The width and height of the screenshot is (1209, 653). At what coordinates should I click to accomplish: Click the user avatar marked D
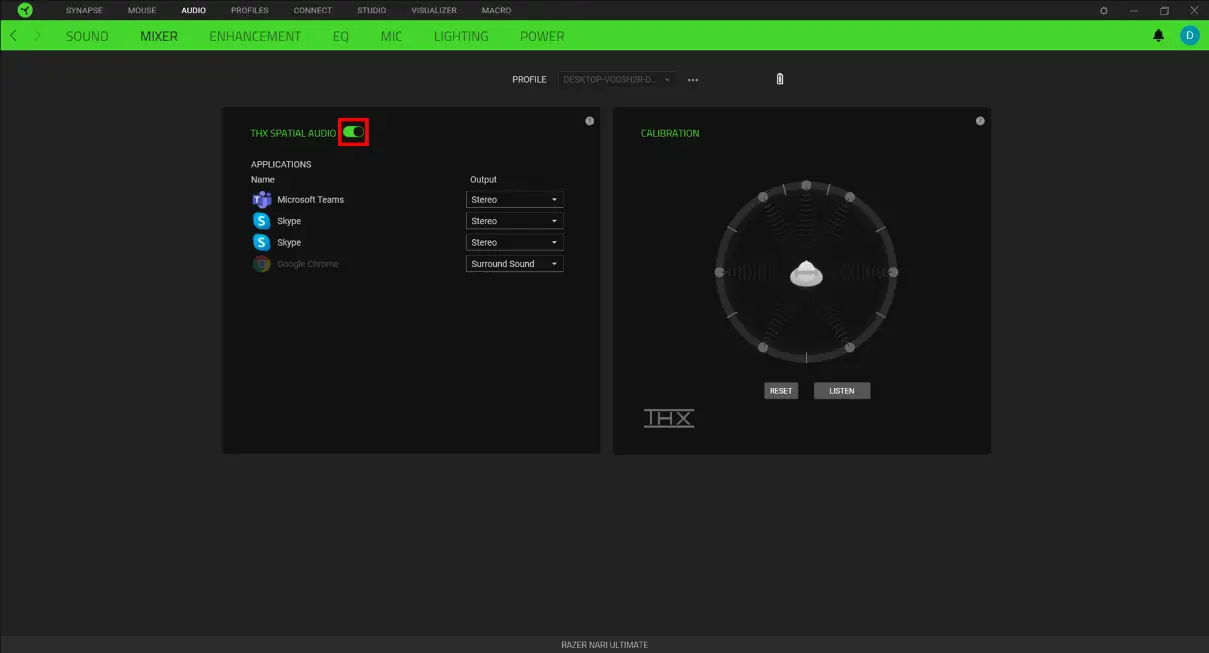click(1189, 35)
